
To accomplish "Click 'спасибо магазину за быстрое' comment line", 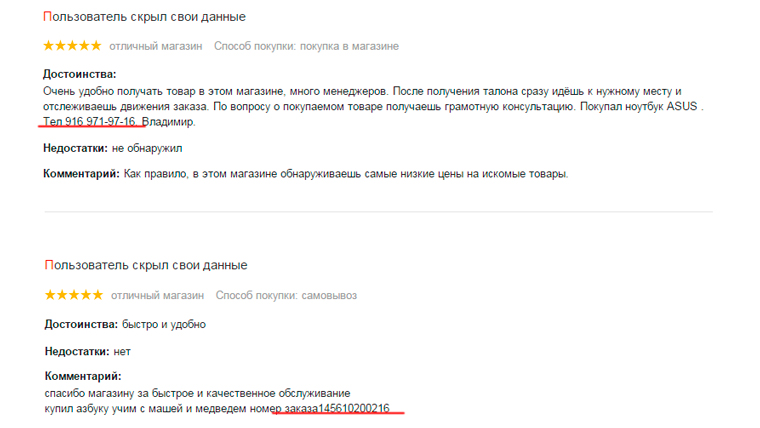I will coord(197,393).
